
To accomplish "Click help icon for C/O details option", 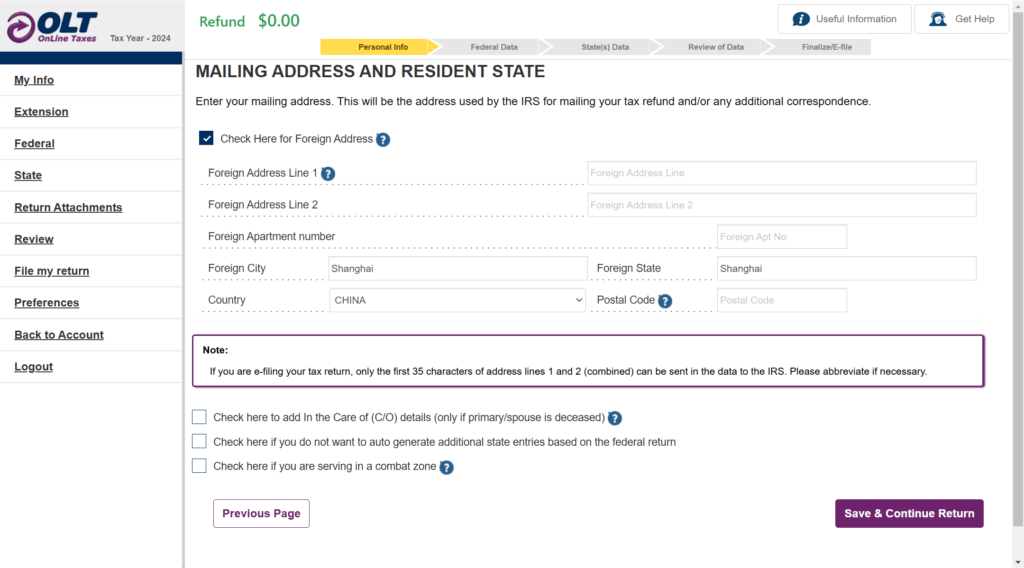I will [615, 418].
